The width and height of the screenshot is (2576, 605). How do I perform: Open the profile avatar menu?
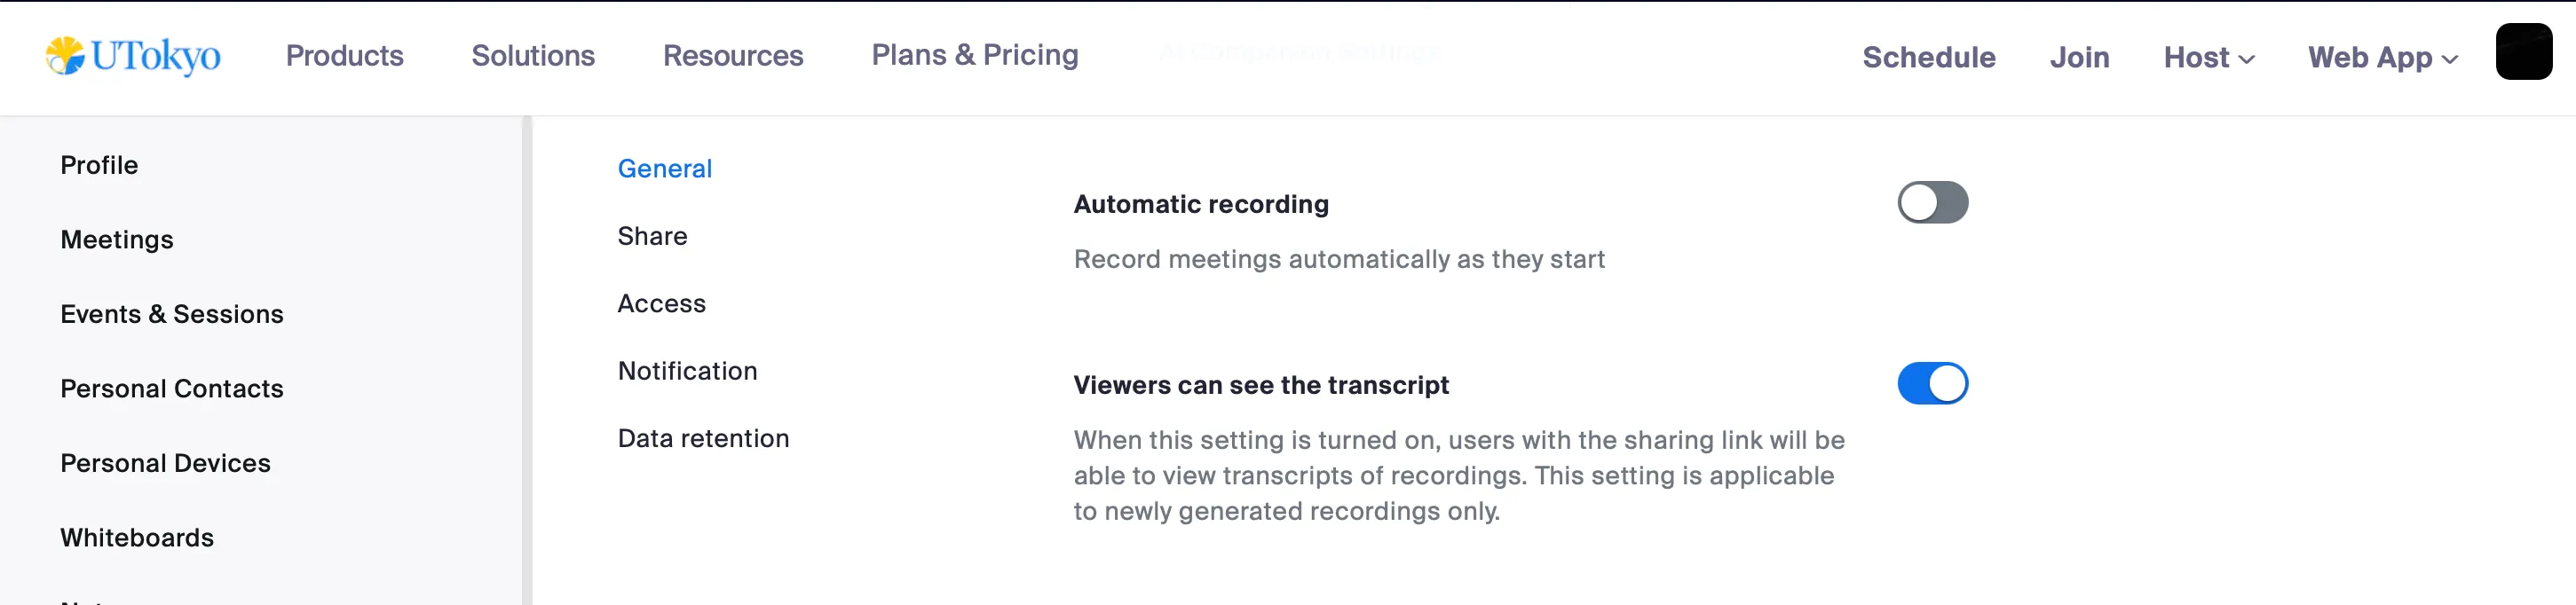click(x=2523, y=51)
